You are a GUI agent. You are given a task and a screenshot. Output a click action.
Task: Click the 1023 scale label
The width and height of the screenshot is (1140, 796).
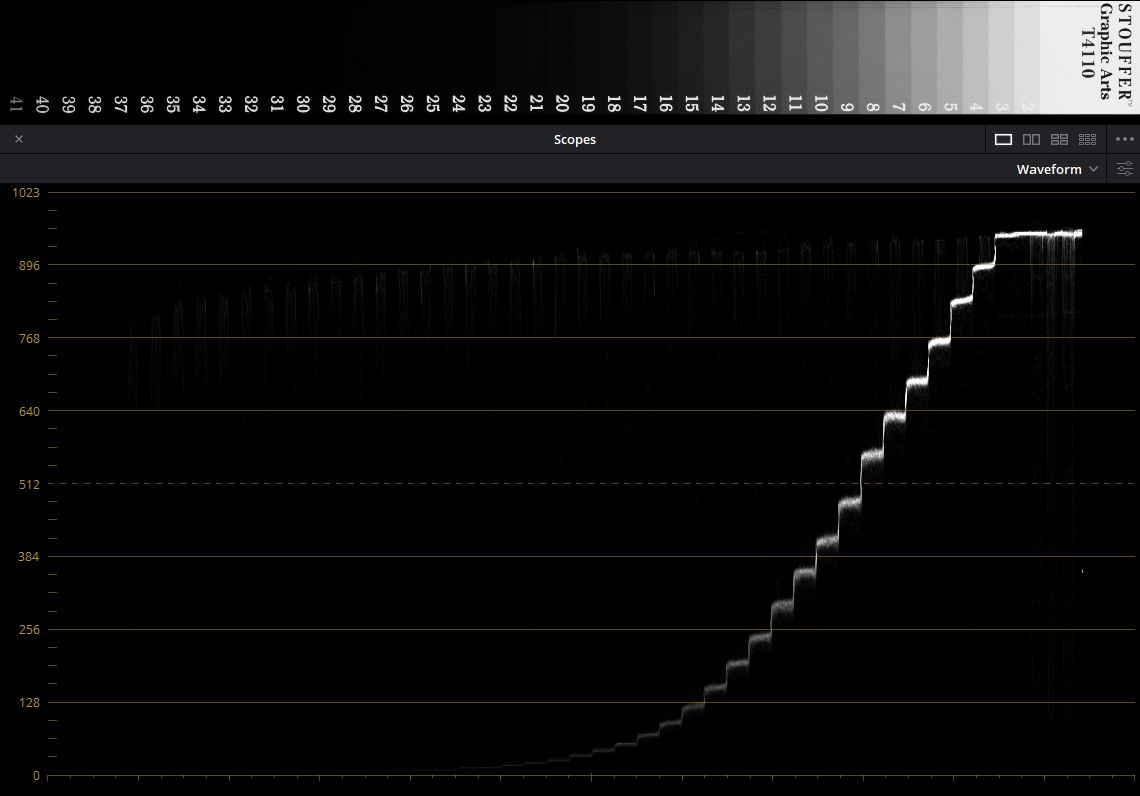point(26,193)
